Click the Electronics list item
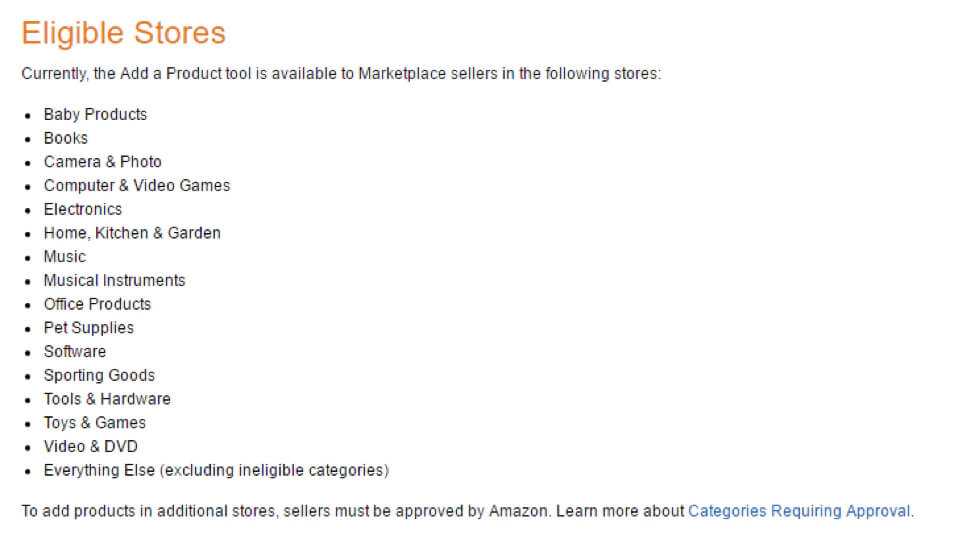The width and height of the screenshot is (975, 535). 83,209
